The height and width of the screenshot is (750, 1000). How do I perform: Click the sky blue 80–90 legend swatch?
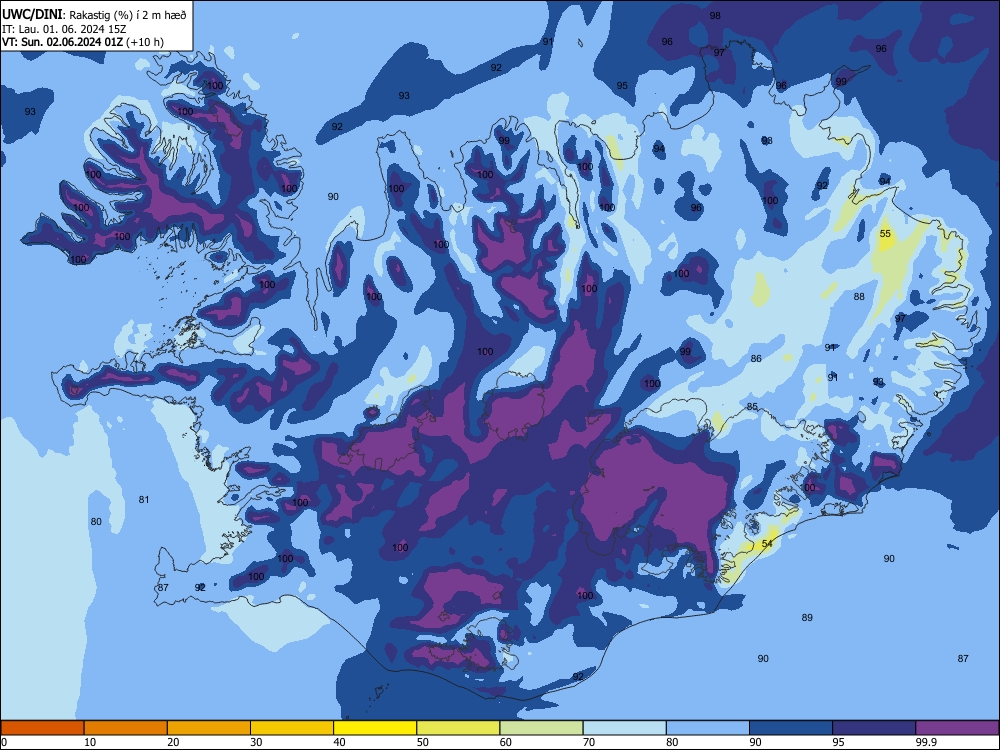tap(707, 728)
